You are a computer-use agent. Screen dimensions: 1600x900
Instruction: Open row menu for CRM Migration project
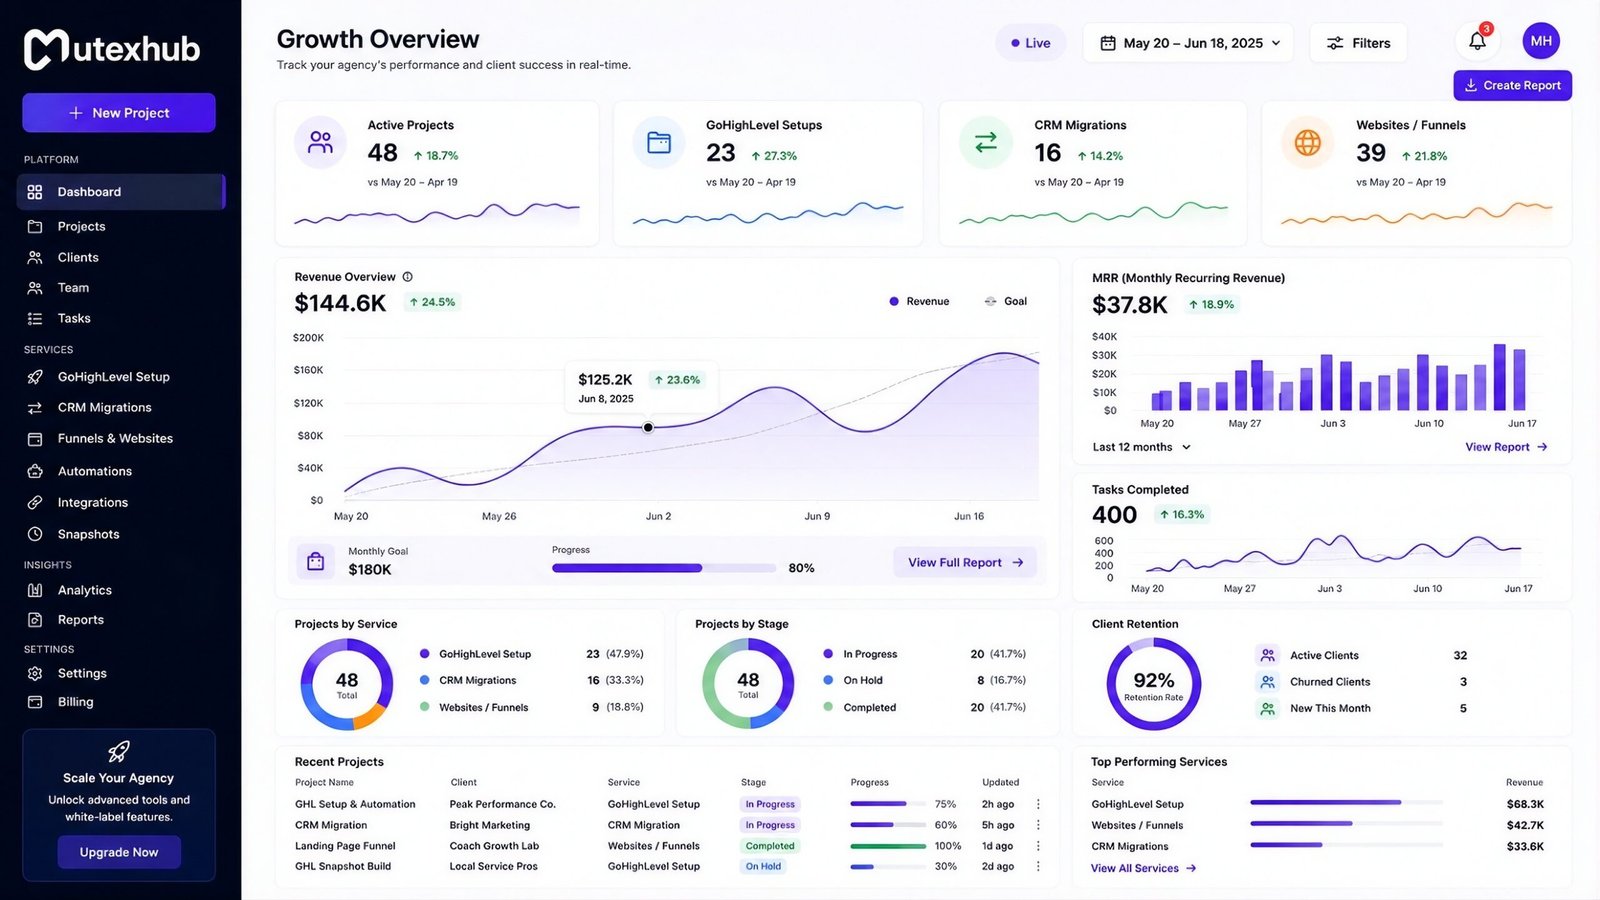click(x=1038, y=825)
